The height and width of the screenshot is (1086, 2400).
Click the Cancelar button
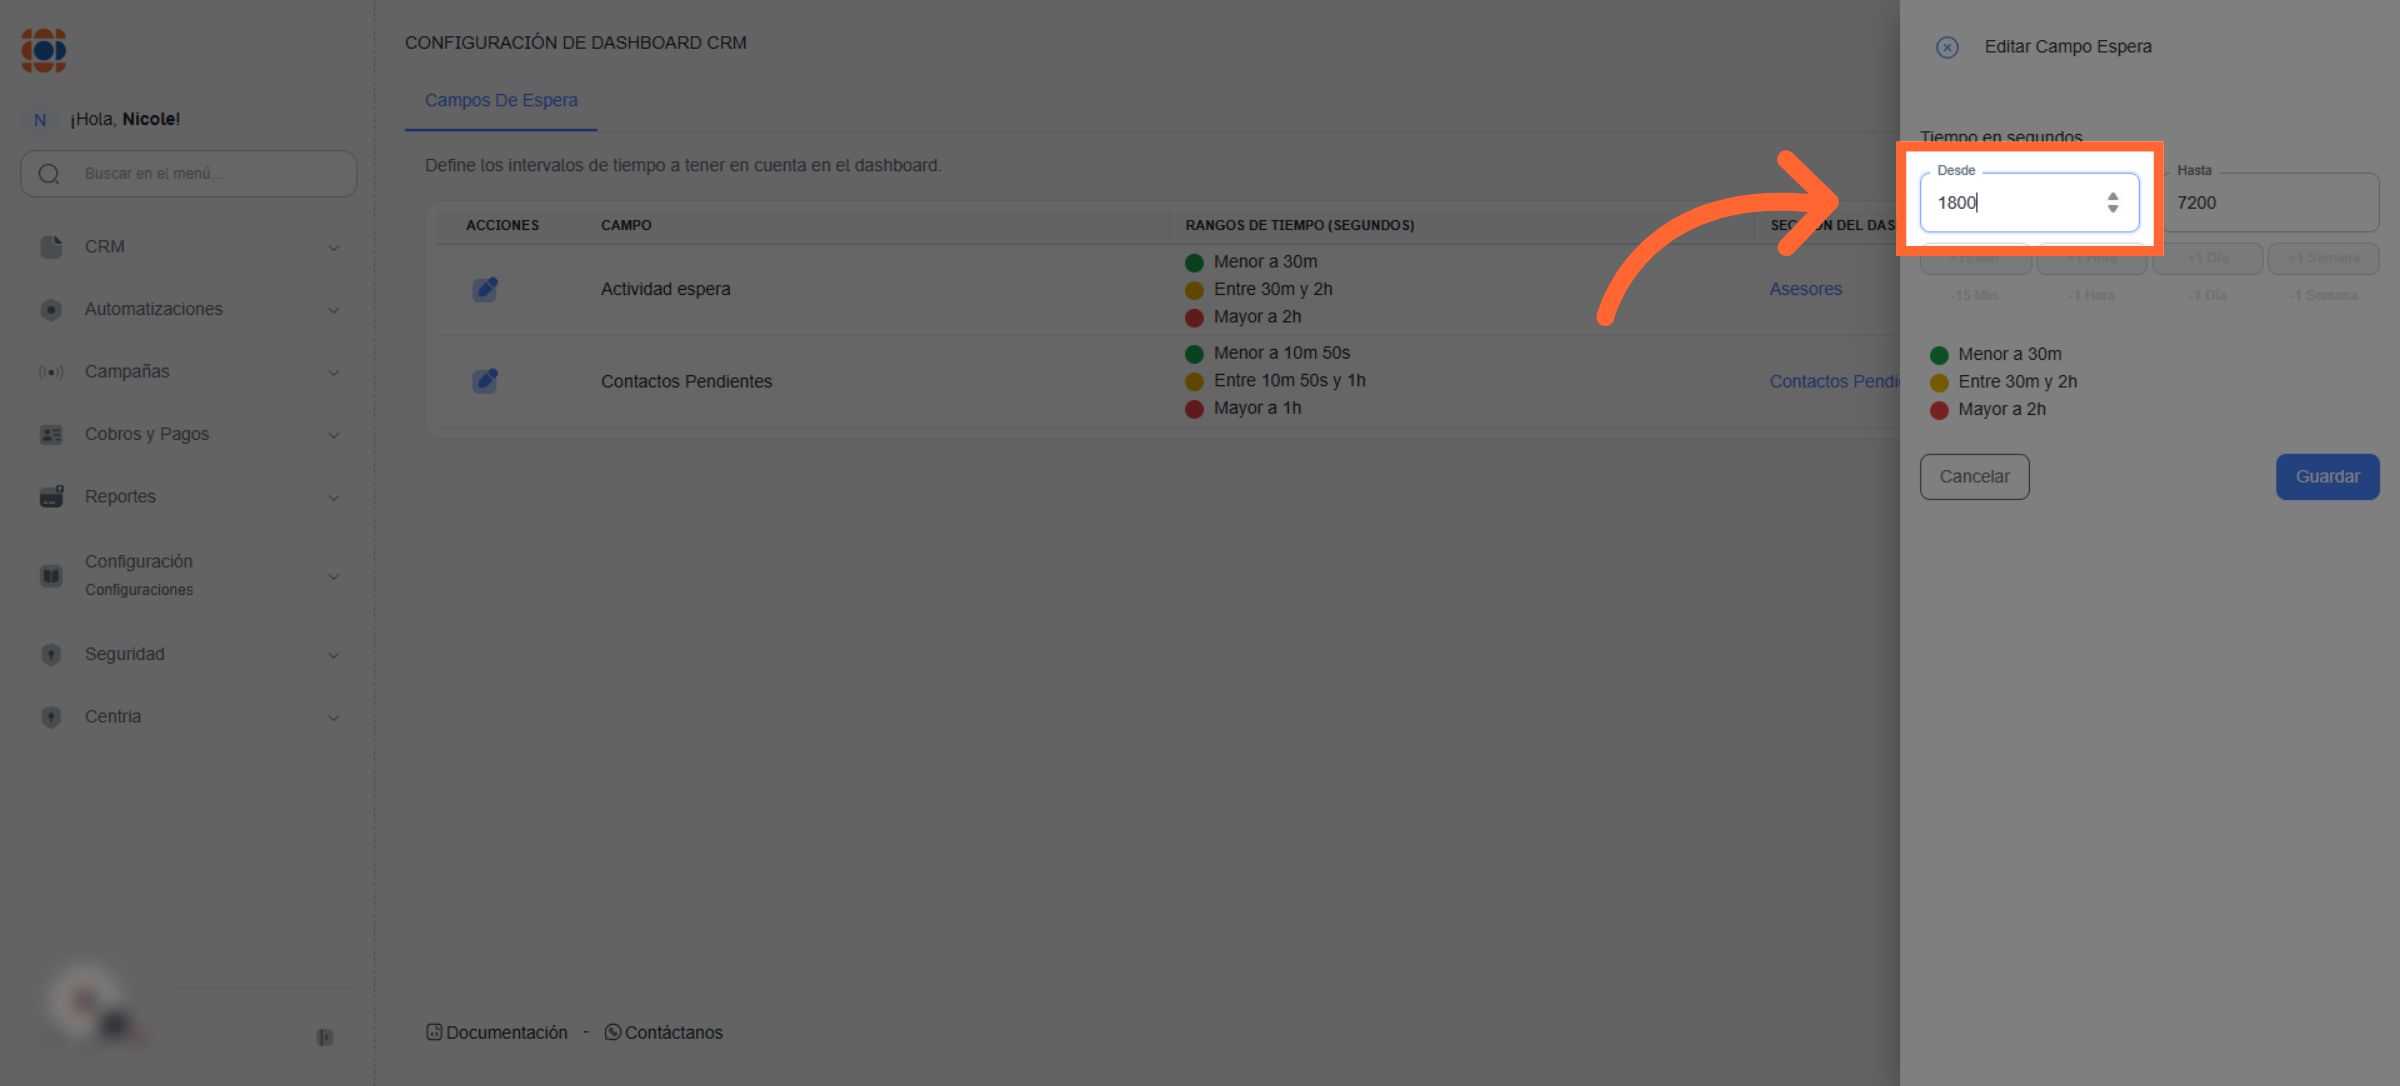(x=1974, y=477)
